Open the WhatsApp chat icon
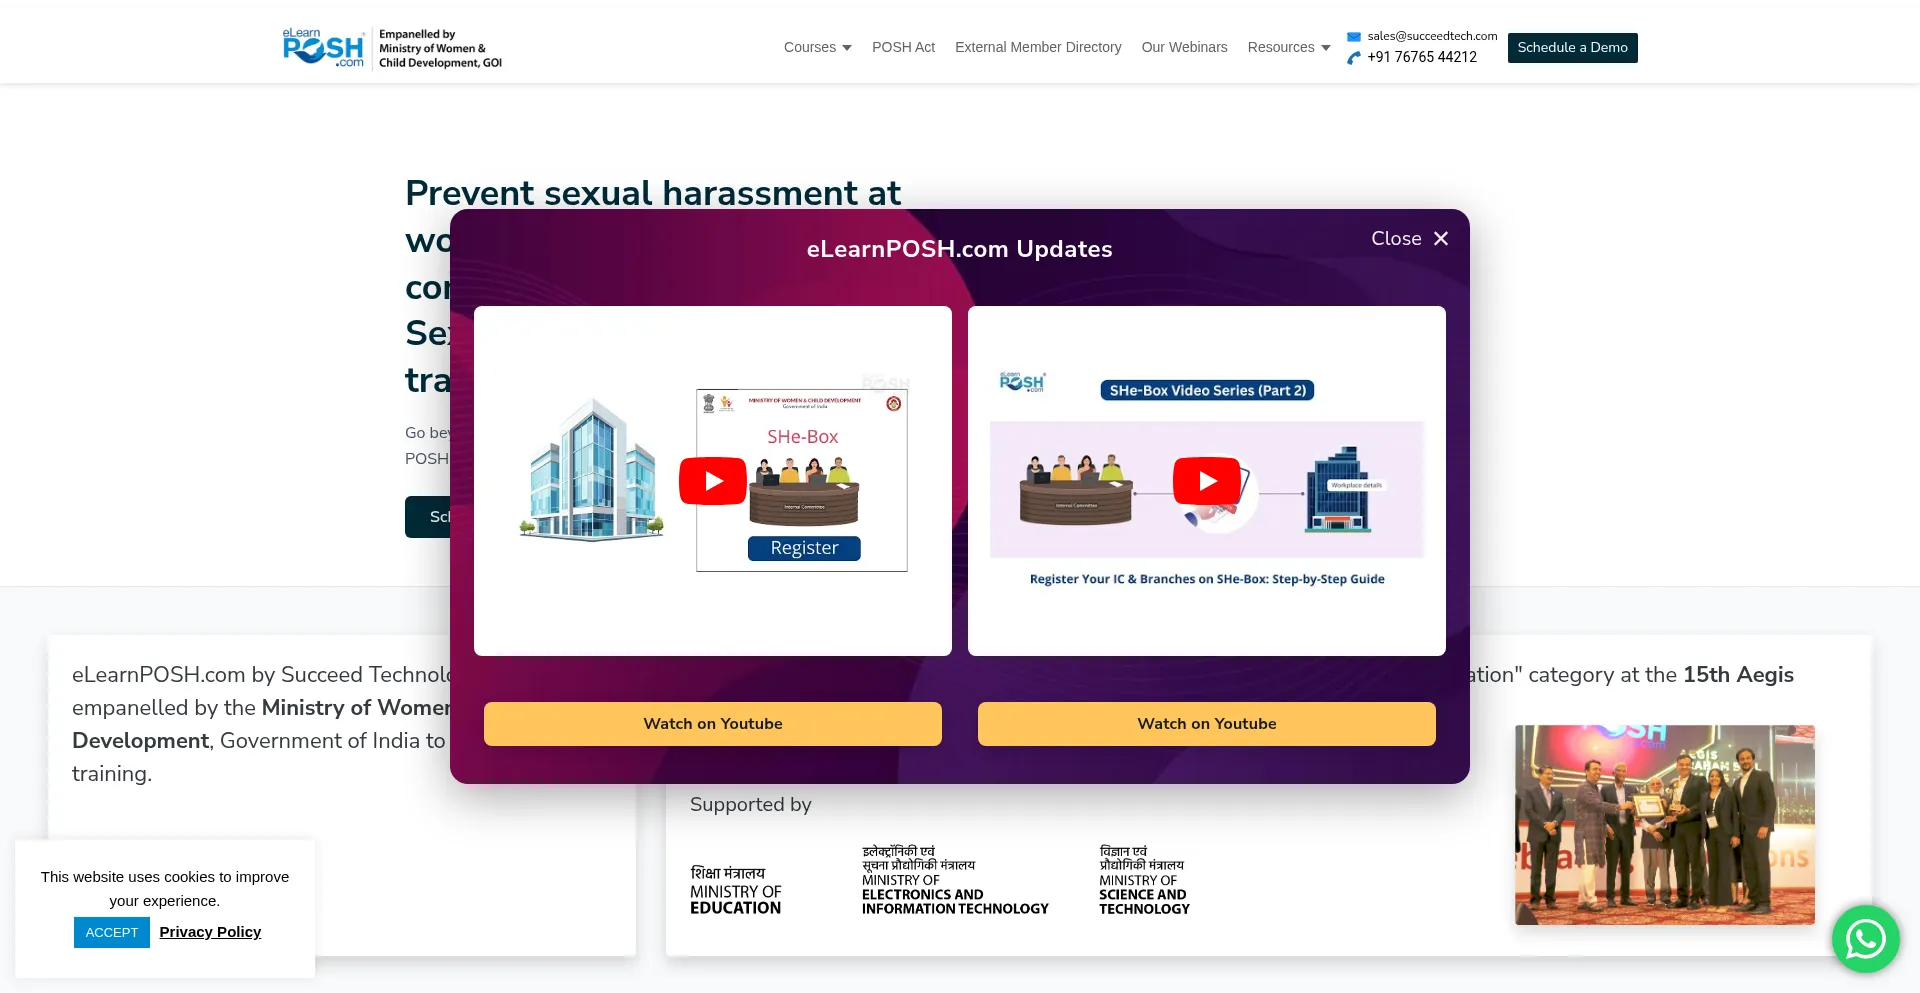The height and width of the screenshot is (993, 1920). tap(1866, 939)
